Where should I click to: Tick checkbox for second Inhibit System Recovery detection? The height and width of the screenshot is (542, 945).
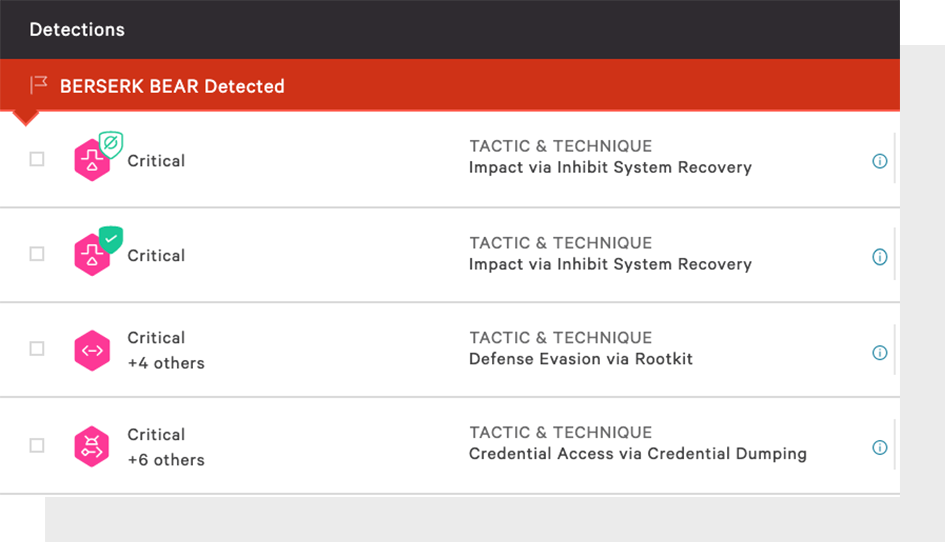(37, 254)
